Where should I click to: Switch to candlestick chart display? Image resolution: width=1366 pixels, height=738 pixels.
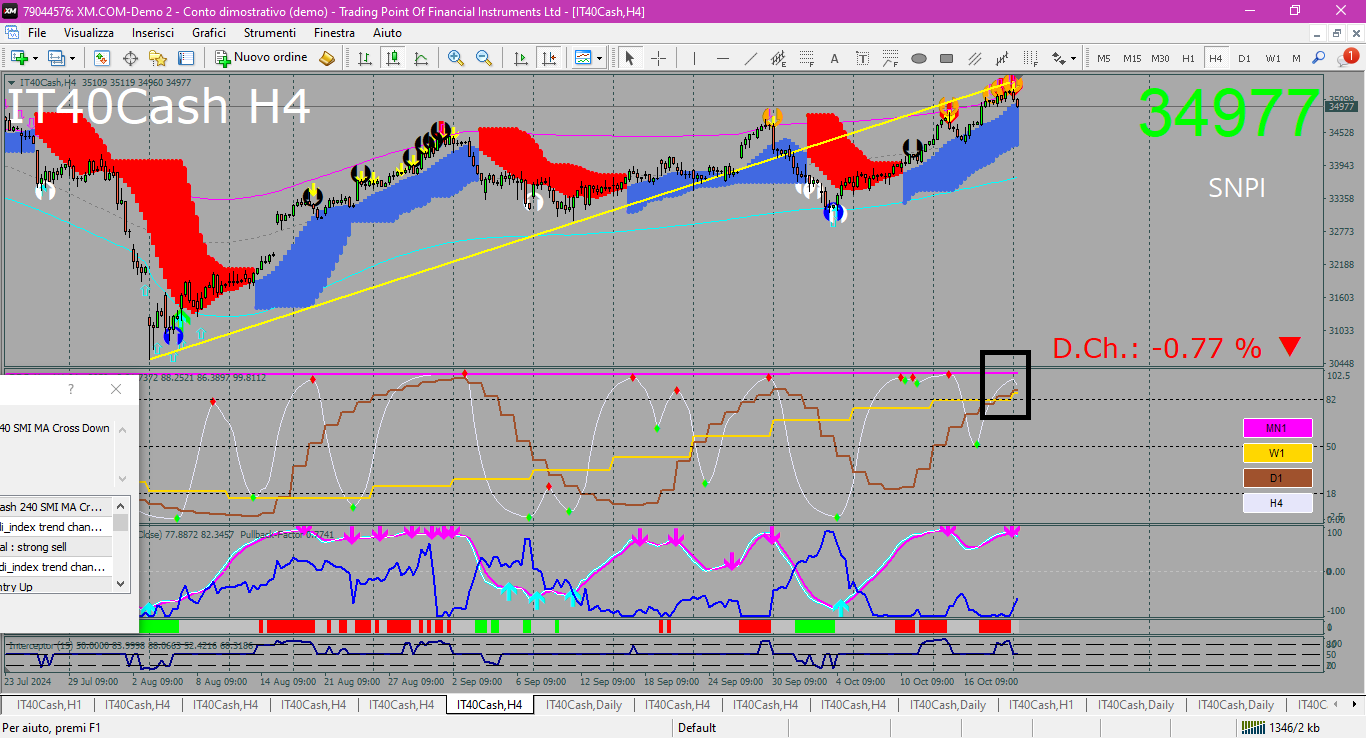coord(393,58)
